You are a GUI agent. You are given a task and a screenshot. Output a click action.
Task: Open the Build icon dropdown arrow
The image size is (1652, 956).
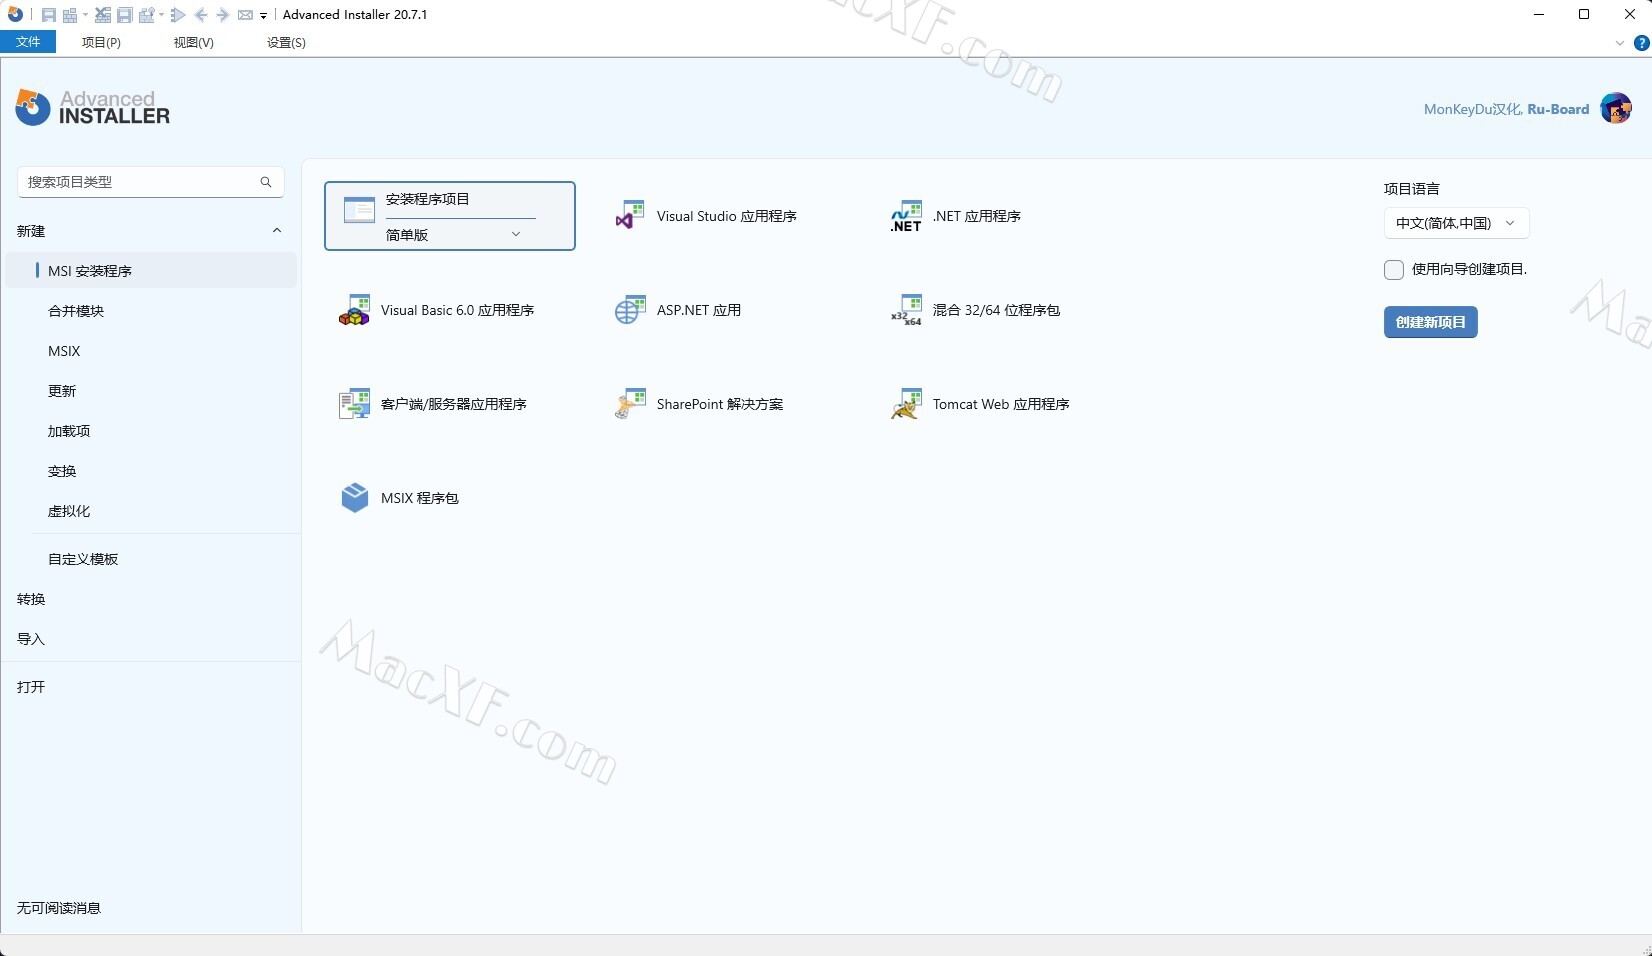85,15
